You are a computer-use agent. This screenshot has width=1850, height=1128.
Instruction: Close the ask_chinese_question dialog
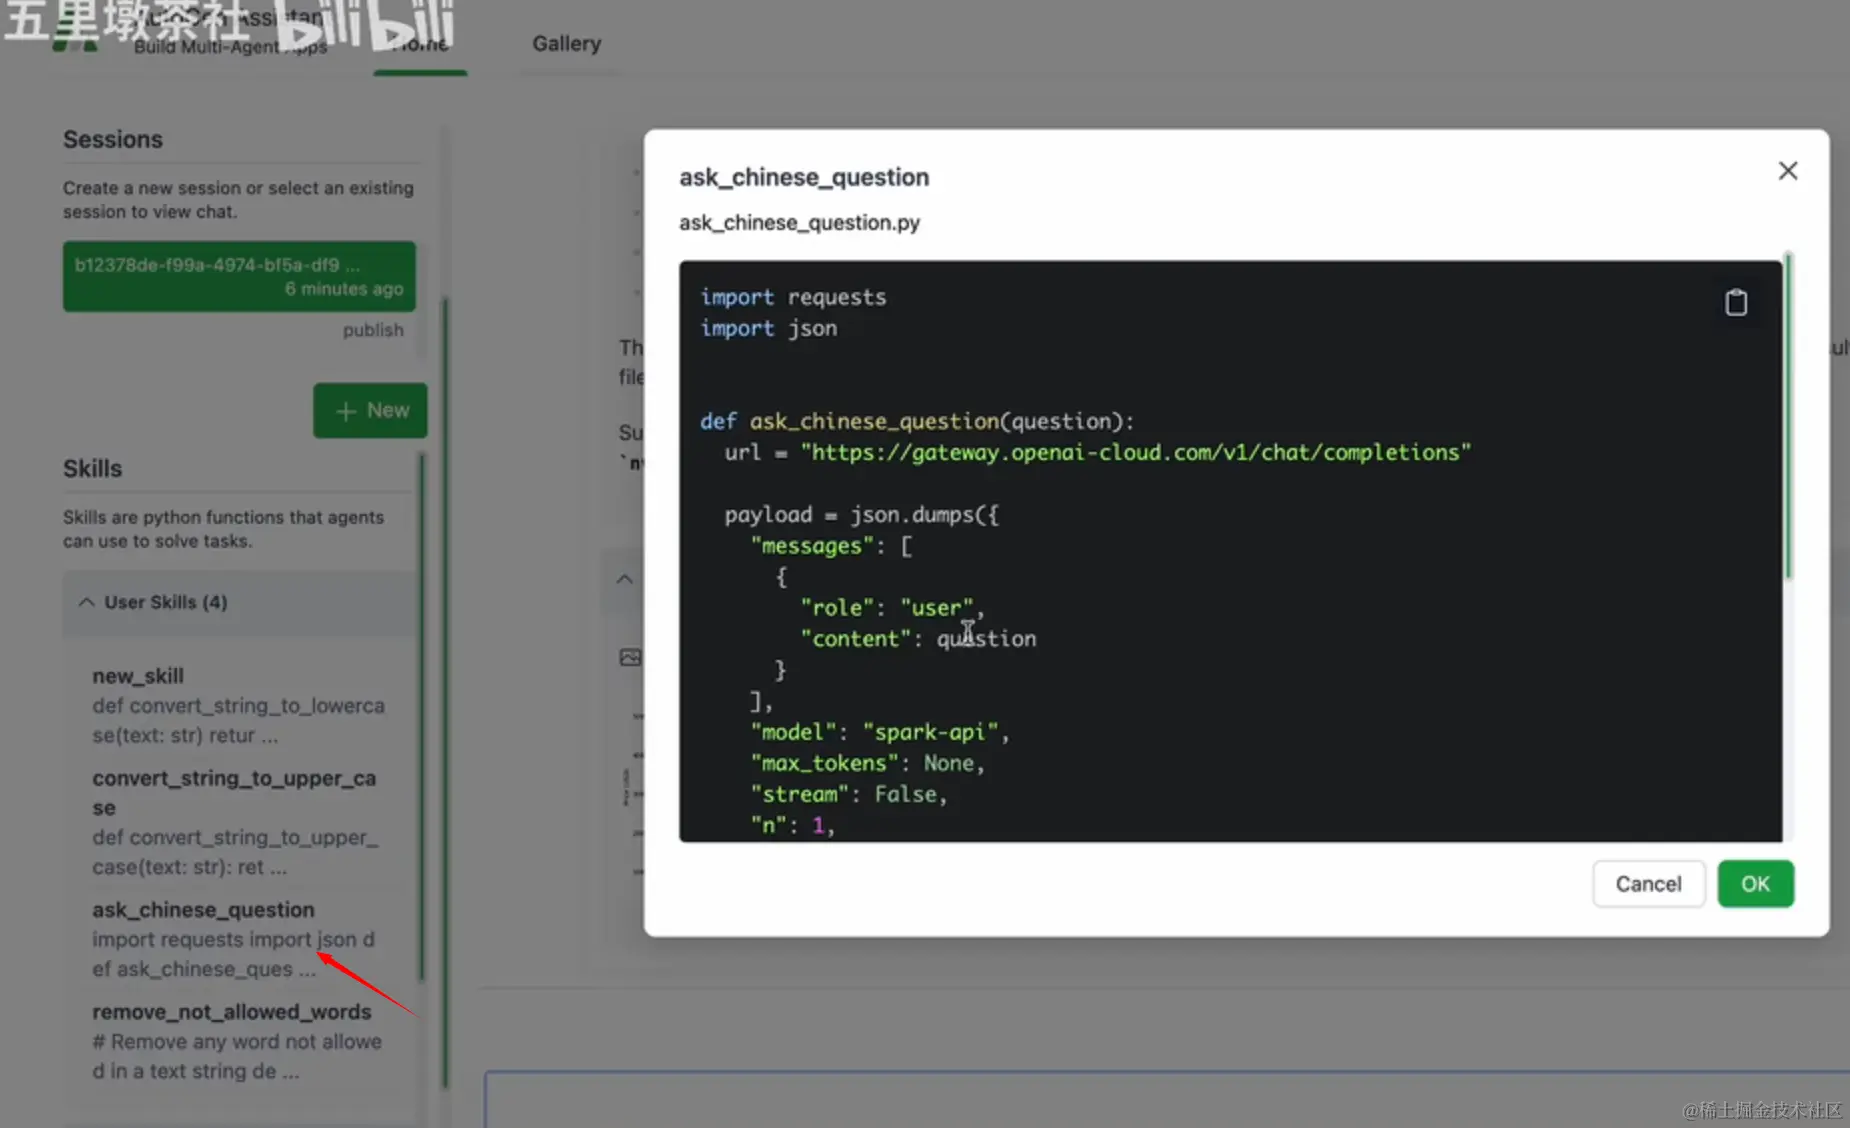click(1788, 171)
